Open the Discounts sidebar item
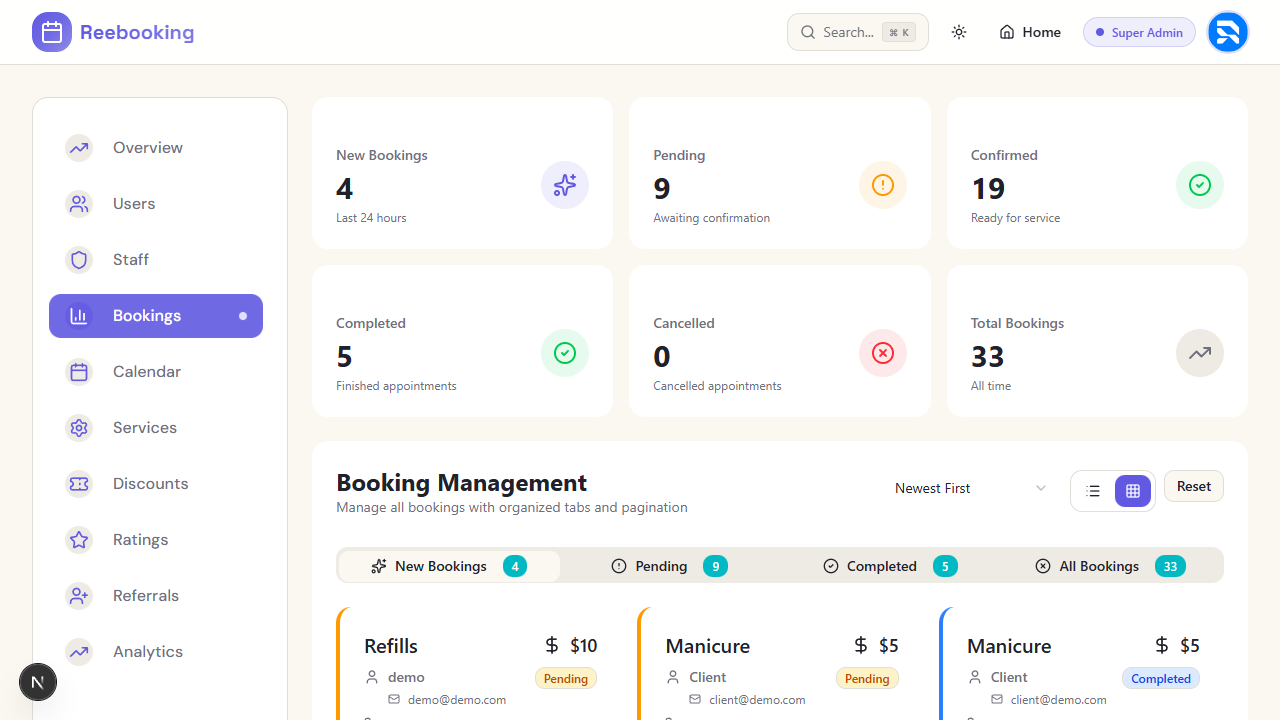Viewport: 1280px width, 720px height. [x=150, y=484]
